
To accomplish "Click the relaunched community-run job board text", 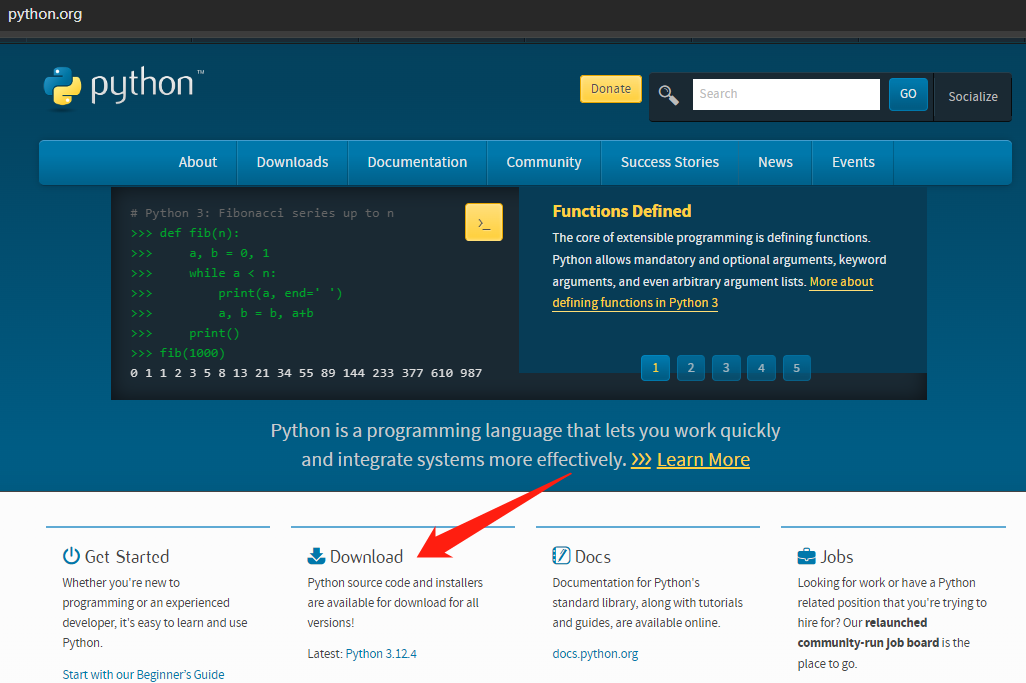I will pos(868,633).
